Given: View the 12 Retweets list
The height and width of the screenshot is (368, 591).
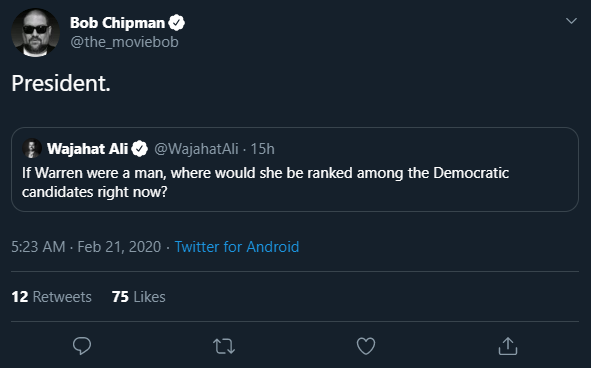Looking at the screenshot, I should [52, 297].
